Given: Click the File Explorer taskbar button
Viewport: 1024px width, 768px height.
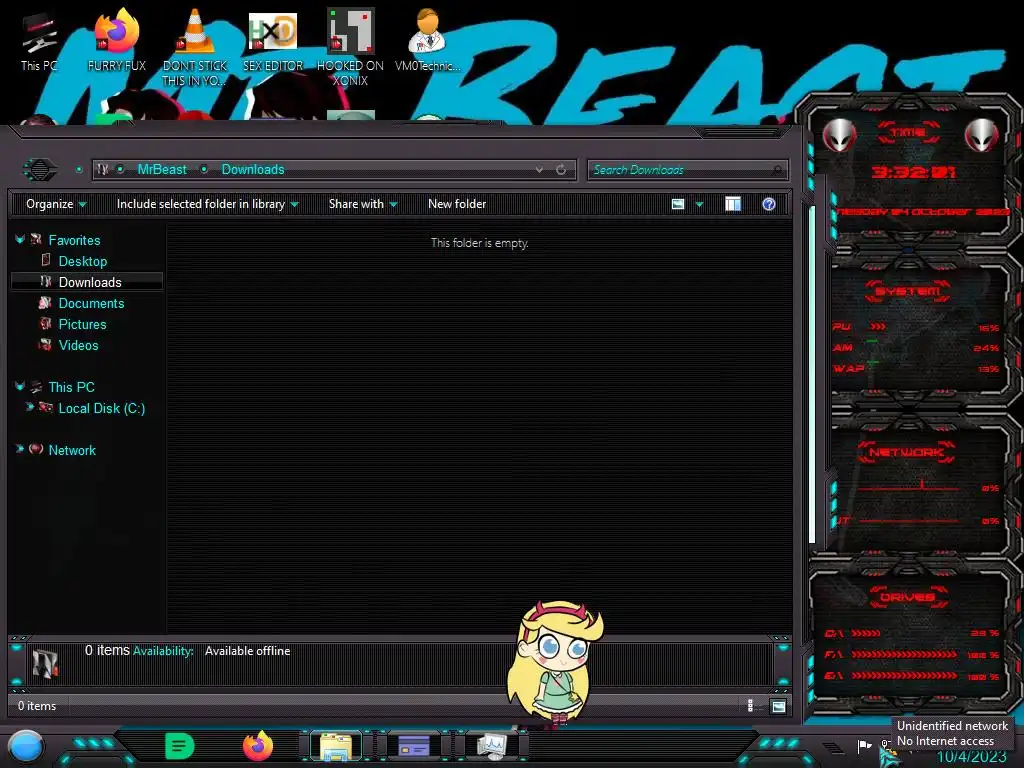Looking at the screenshot, I should [x=336, y=746].
